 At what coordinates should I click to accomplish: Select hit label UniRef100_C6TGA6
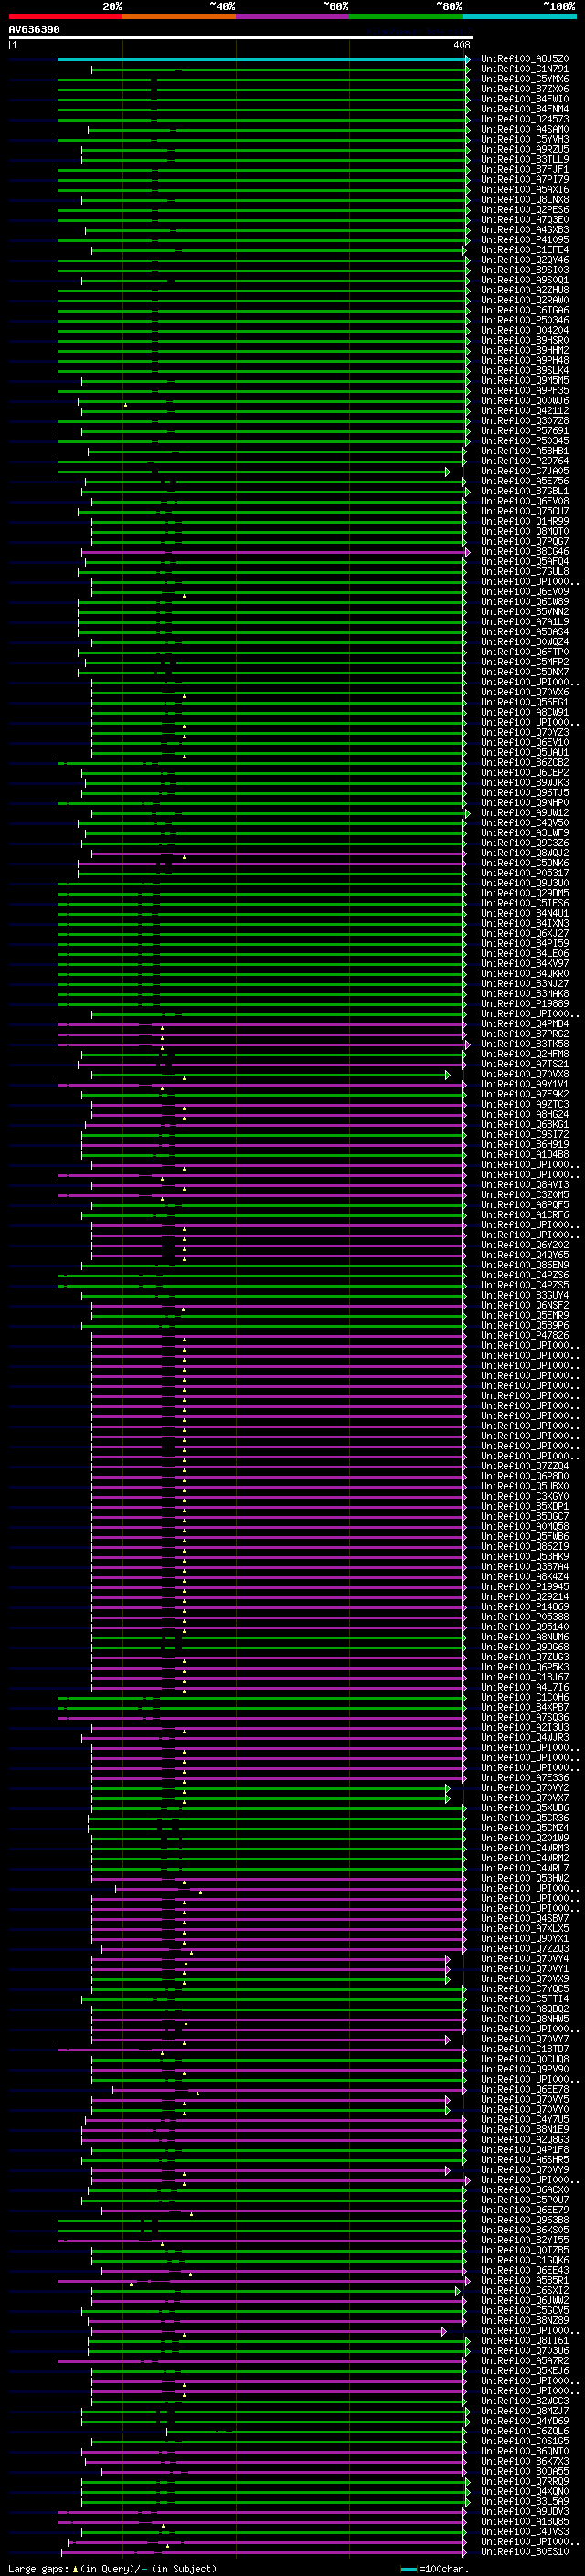click(525, 310)
